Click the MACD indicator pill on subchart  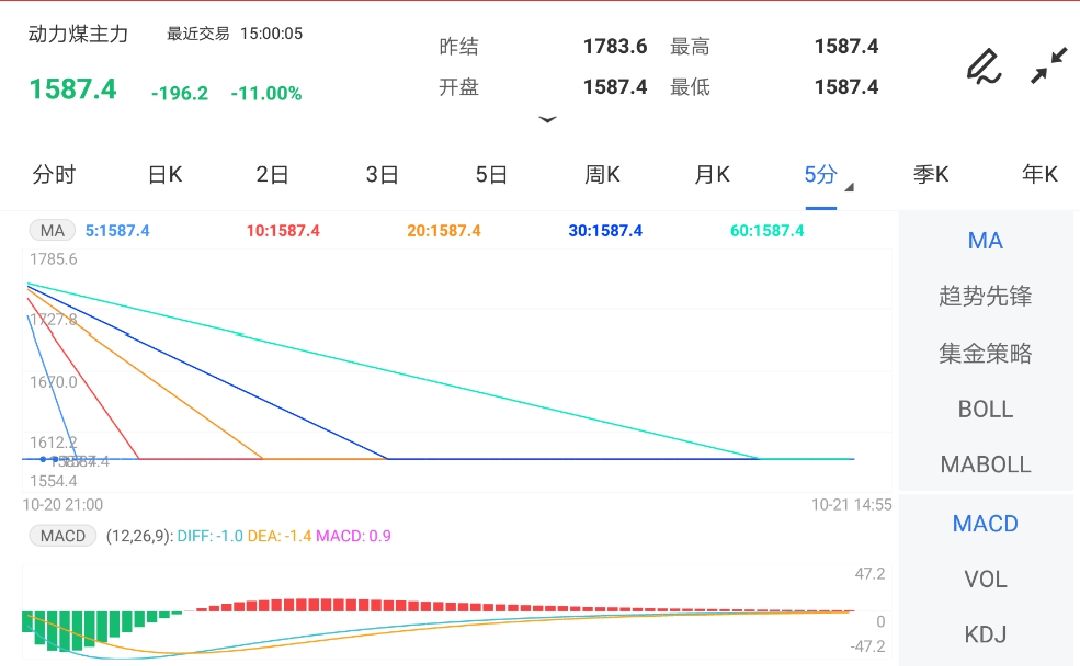[x=63, y=536]
